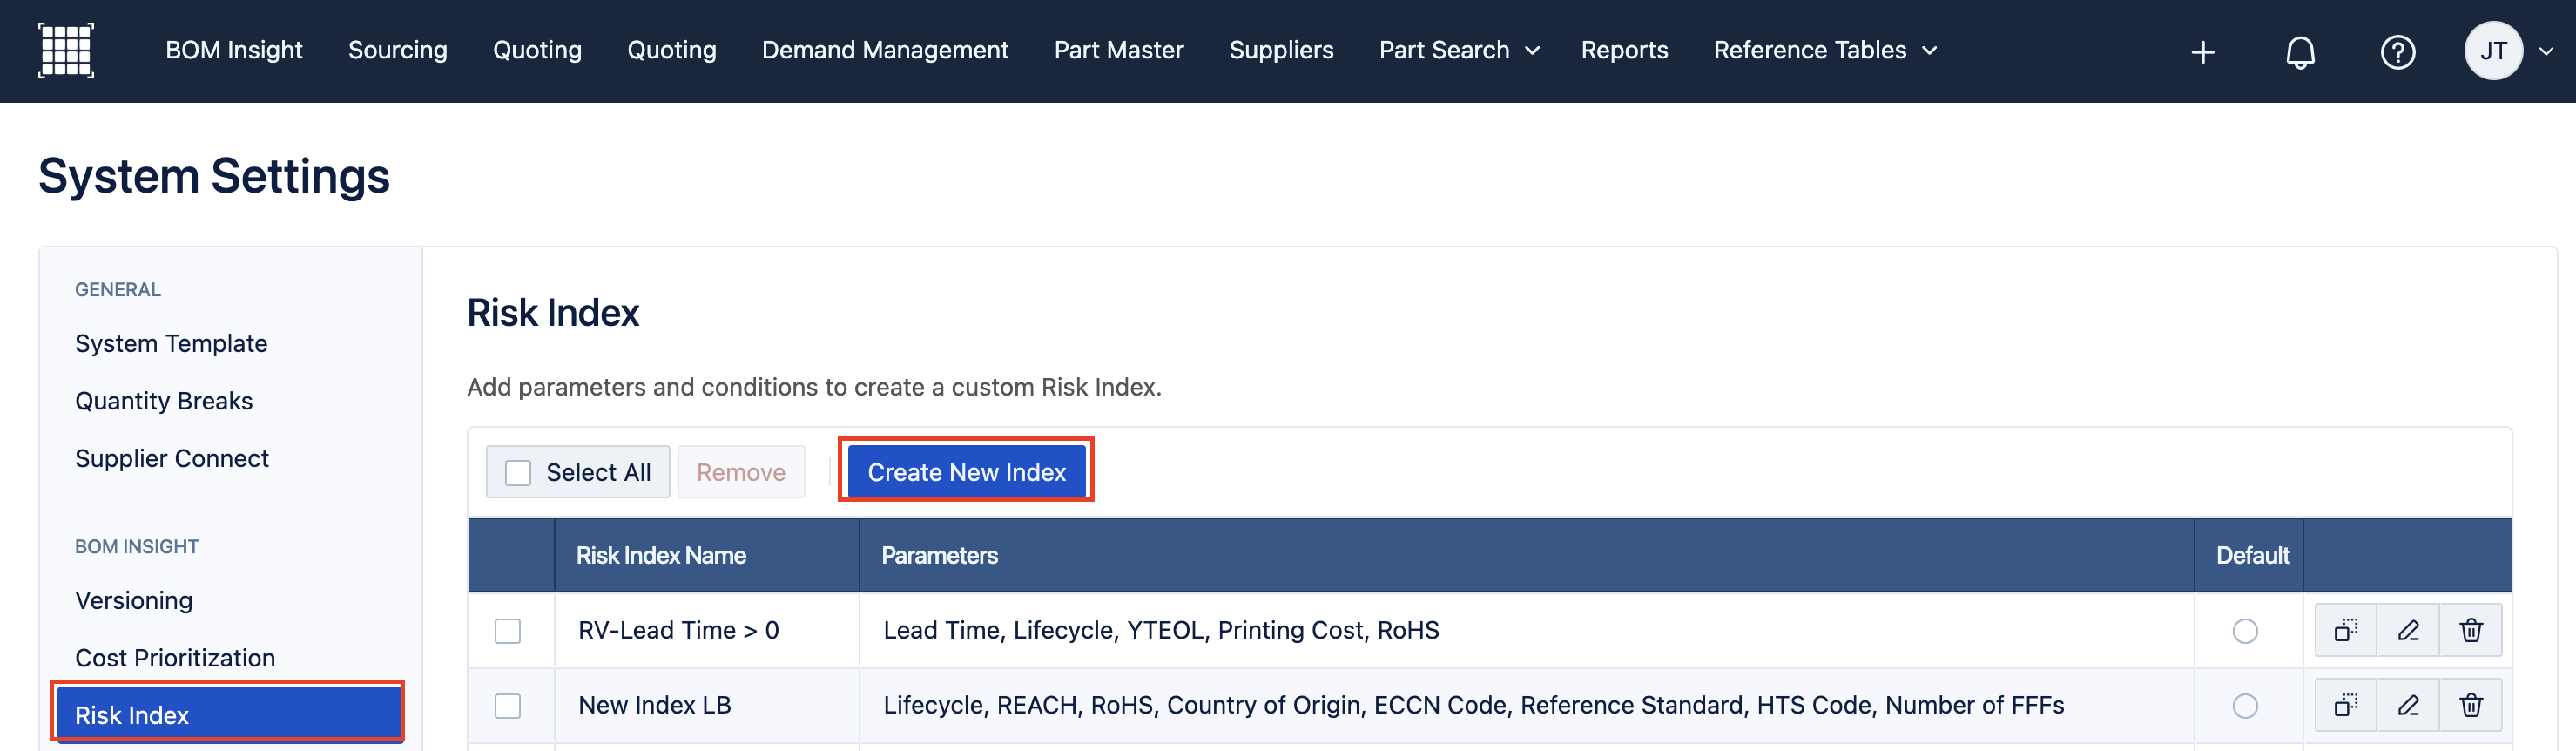Select Cost Prioritization in the sidebar
This screenshot has width=2576, height=751.
pyautogui.click(x=175, y=658)
